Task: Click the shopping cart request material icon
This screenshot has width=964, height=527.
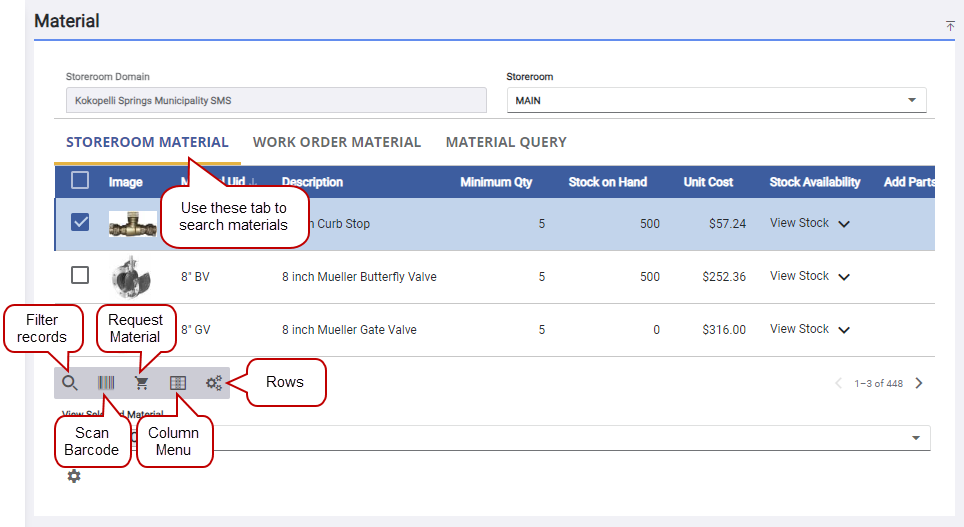Action: click(x=142, y=383)
